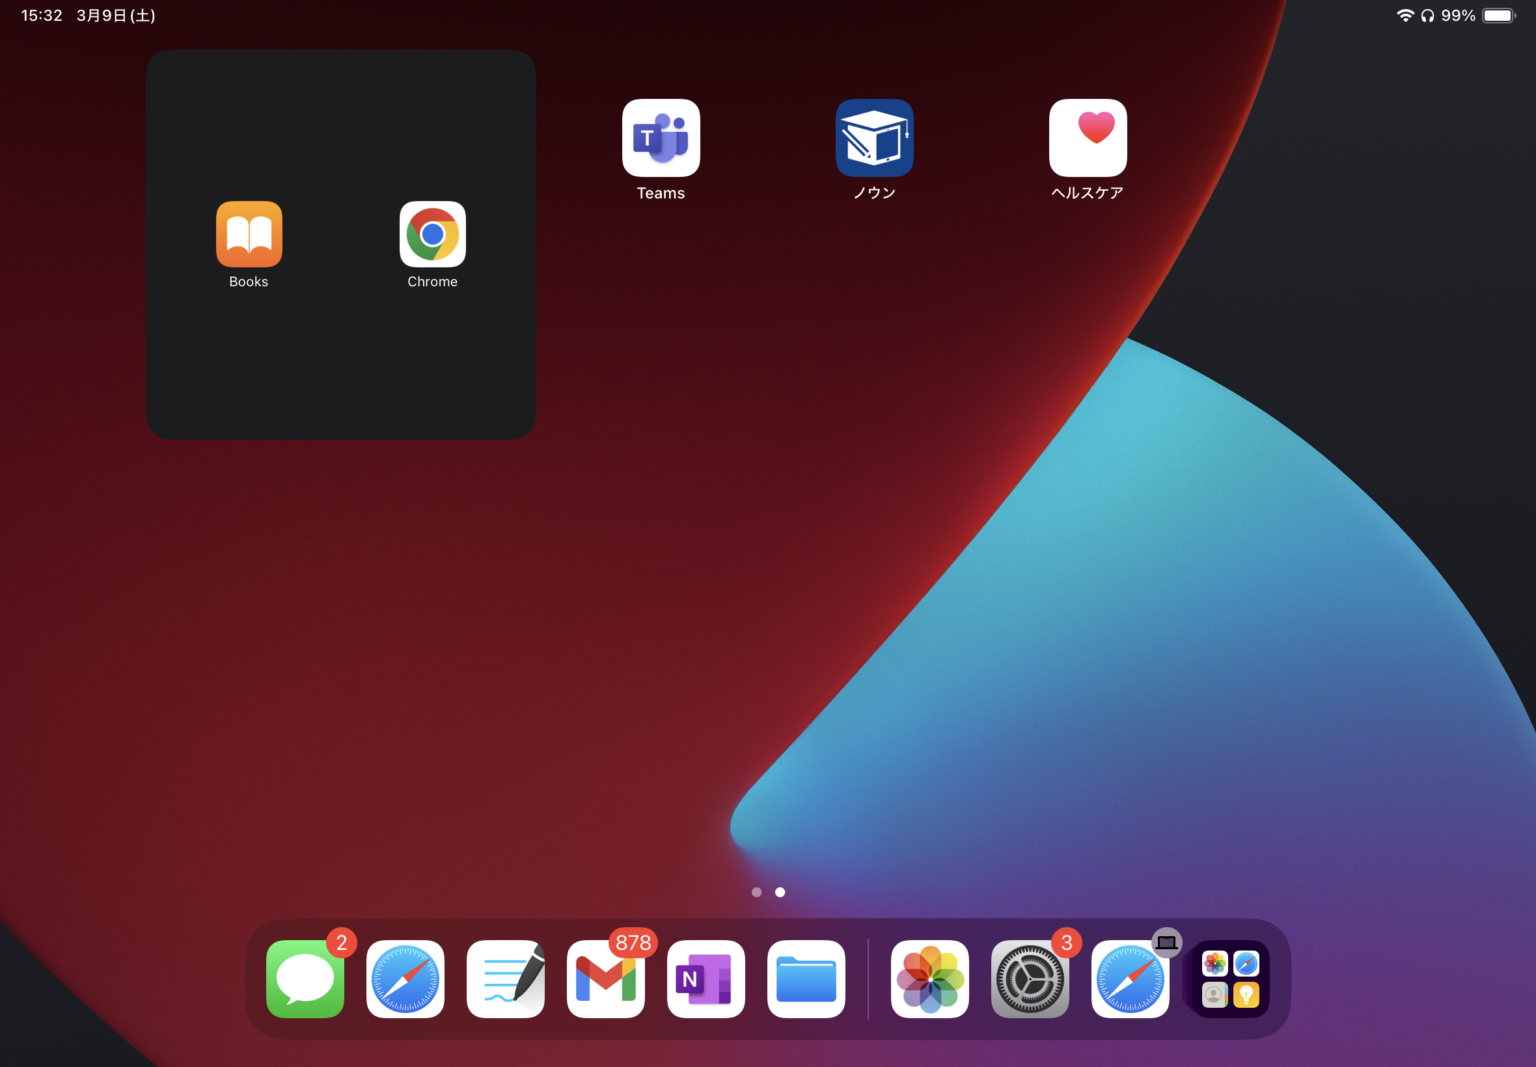Open Gmail showing 878 unread mails
1536x1067 pixels.
pyautogui.click(x=605, y=979)
